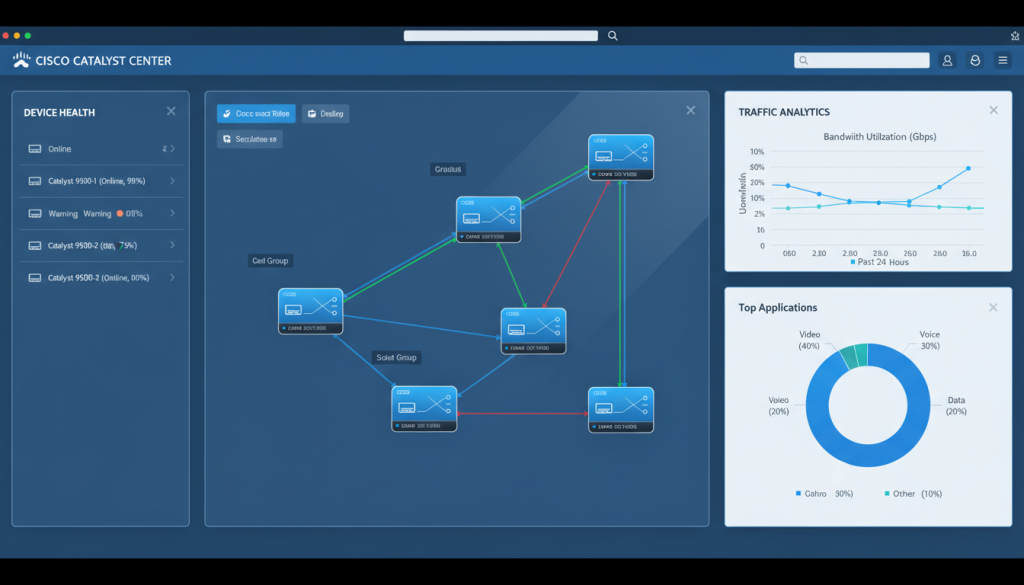
Task: Click the TRAFFIC ANALYTICS panel title
Action: click(784, 112)
